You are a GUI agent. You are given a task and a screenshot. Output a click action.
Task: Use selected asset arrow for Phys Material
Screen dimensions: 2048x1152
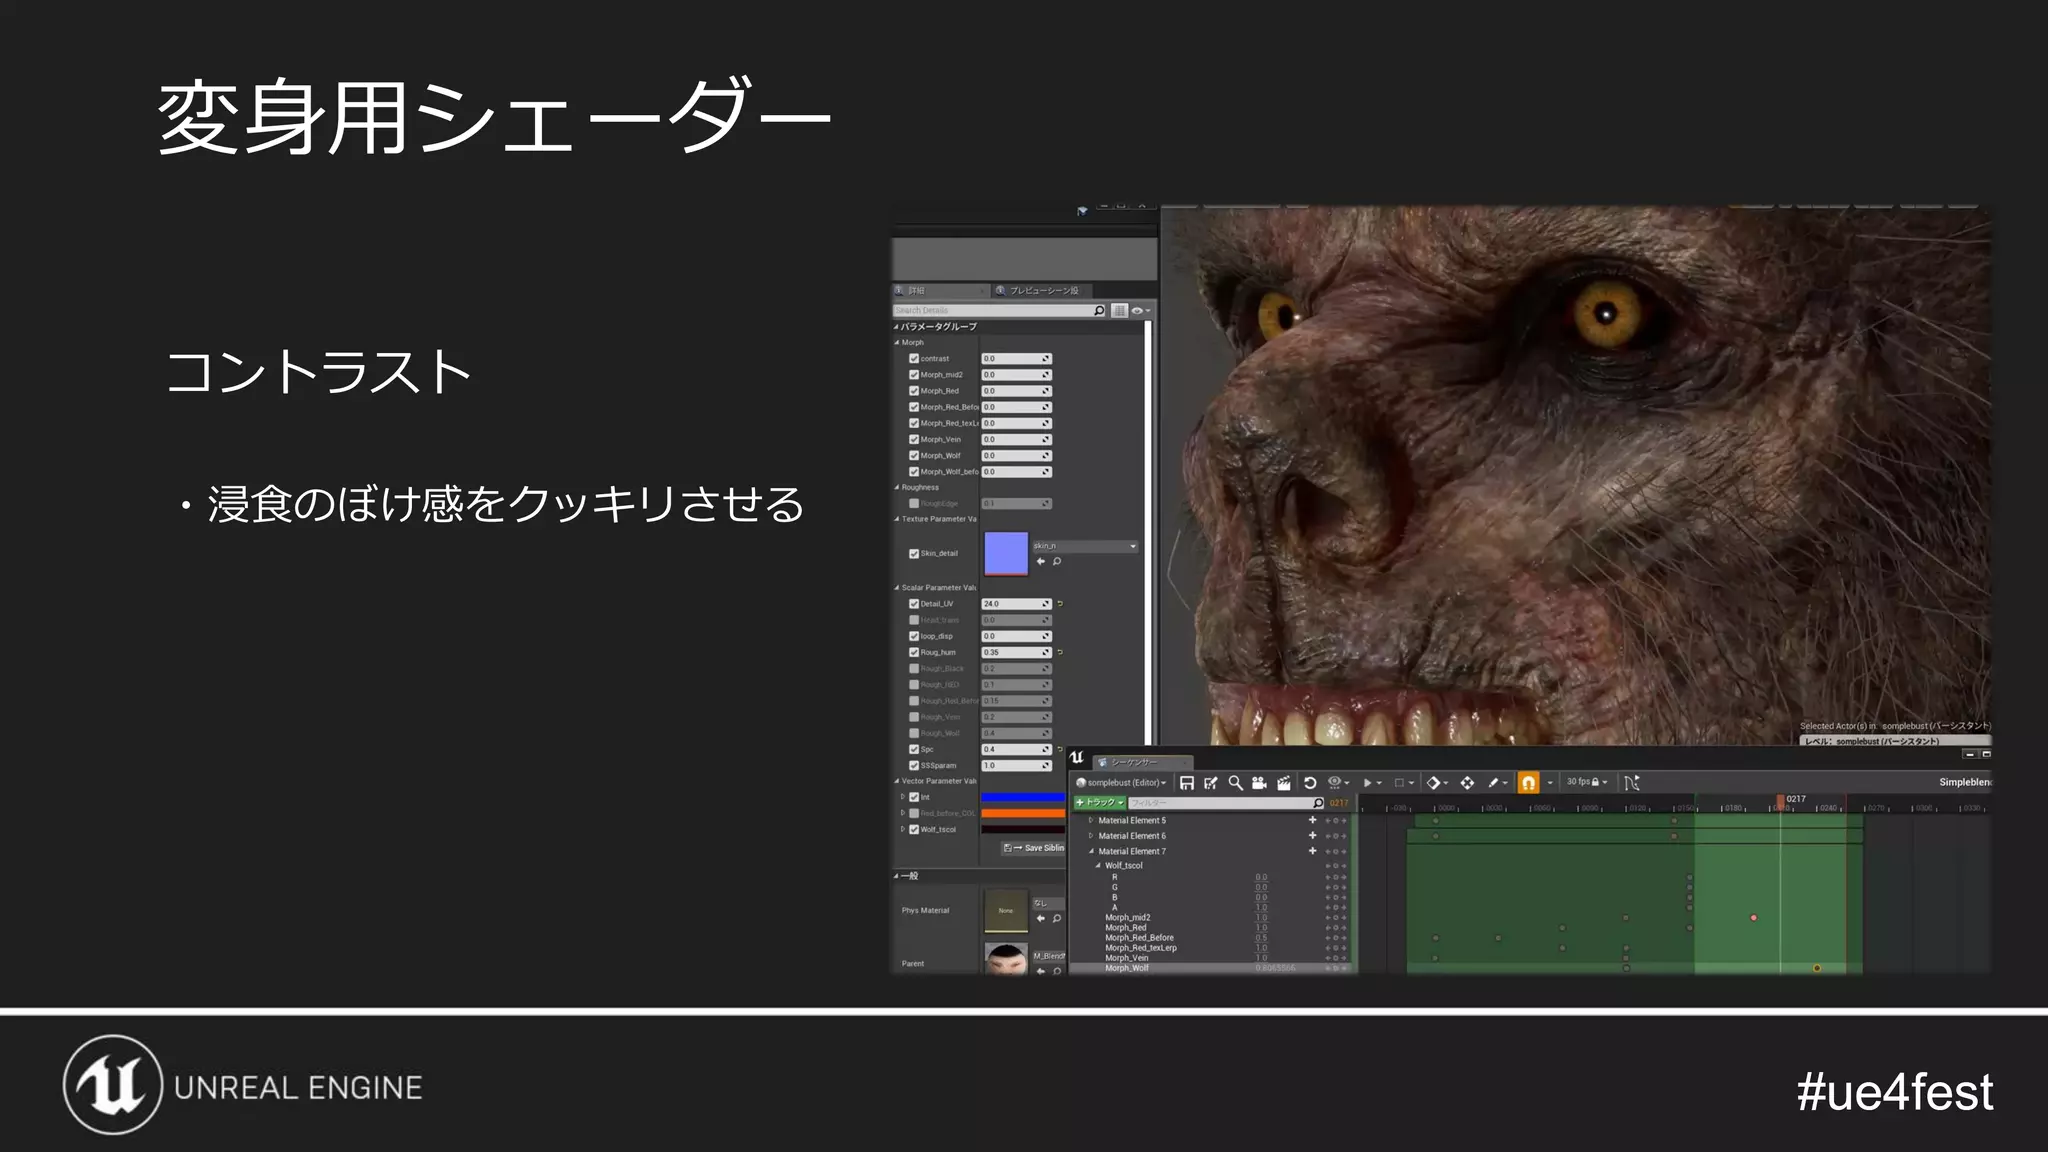[x=1041, y=919]
